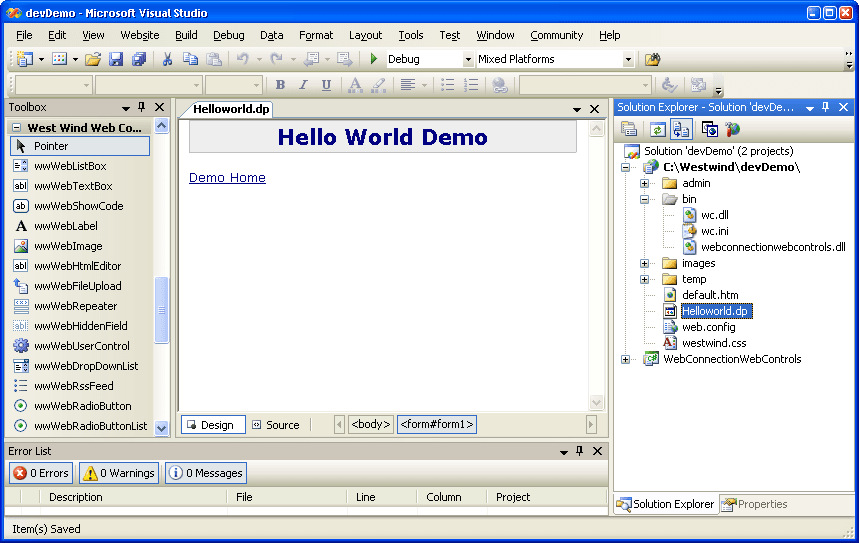Switch to the Properties tab
The image size is (859, 543).
tap(755, 504)
